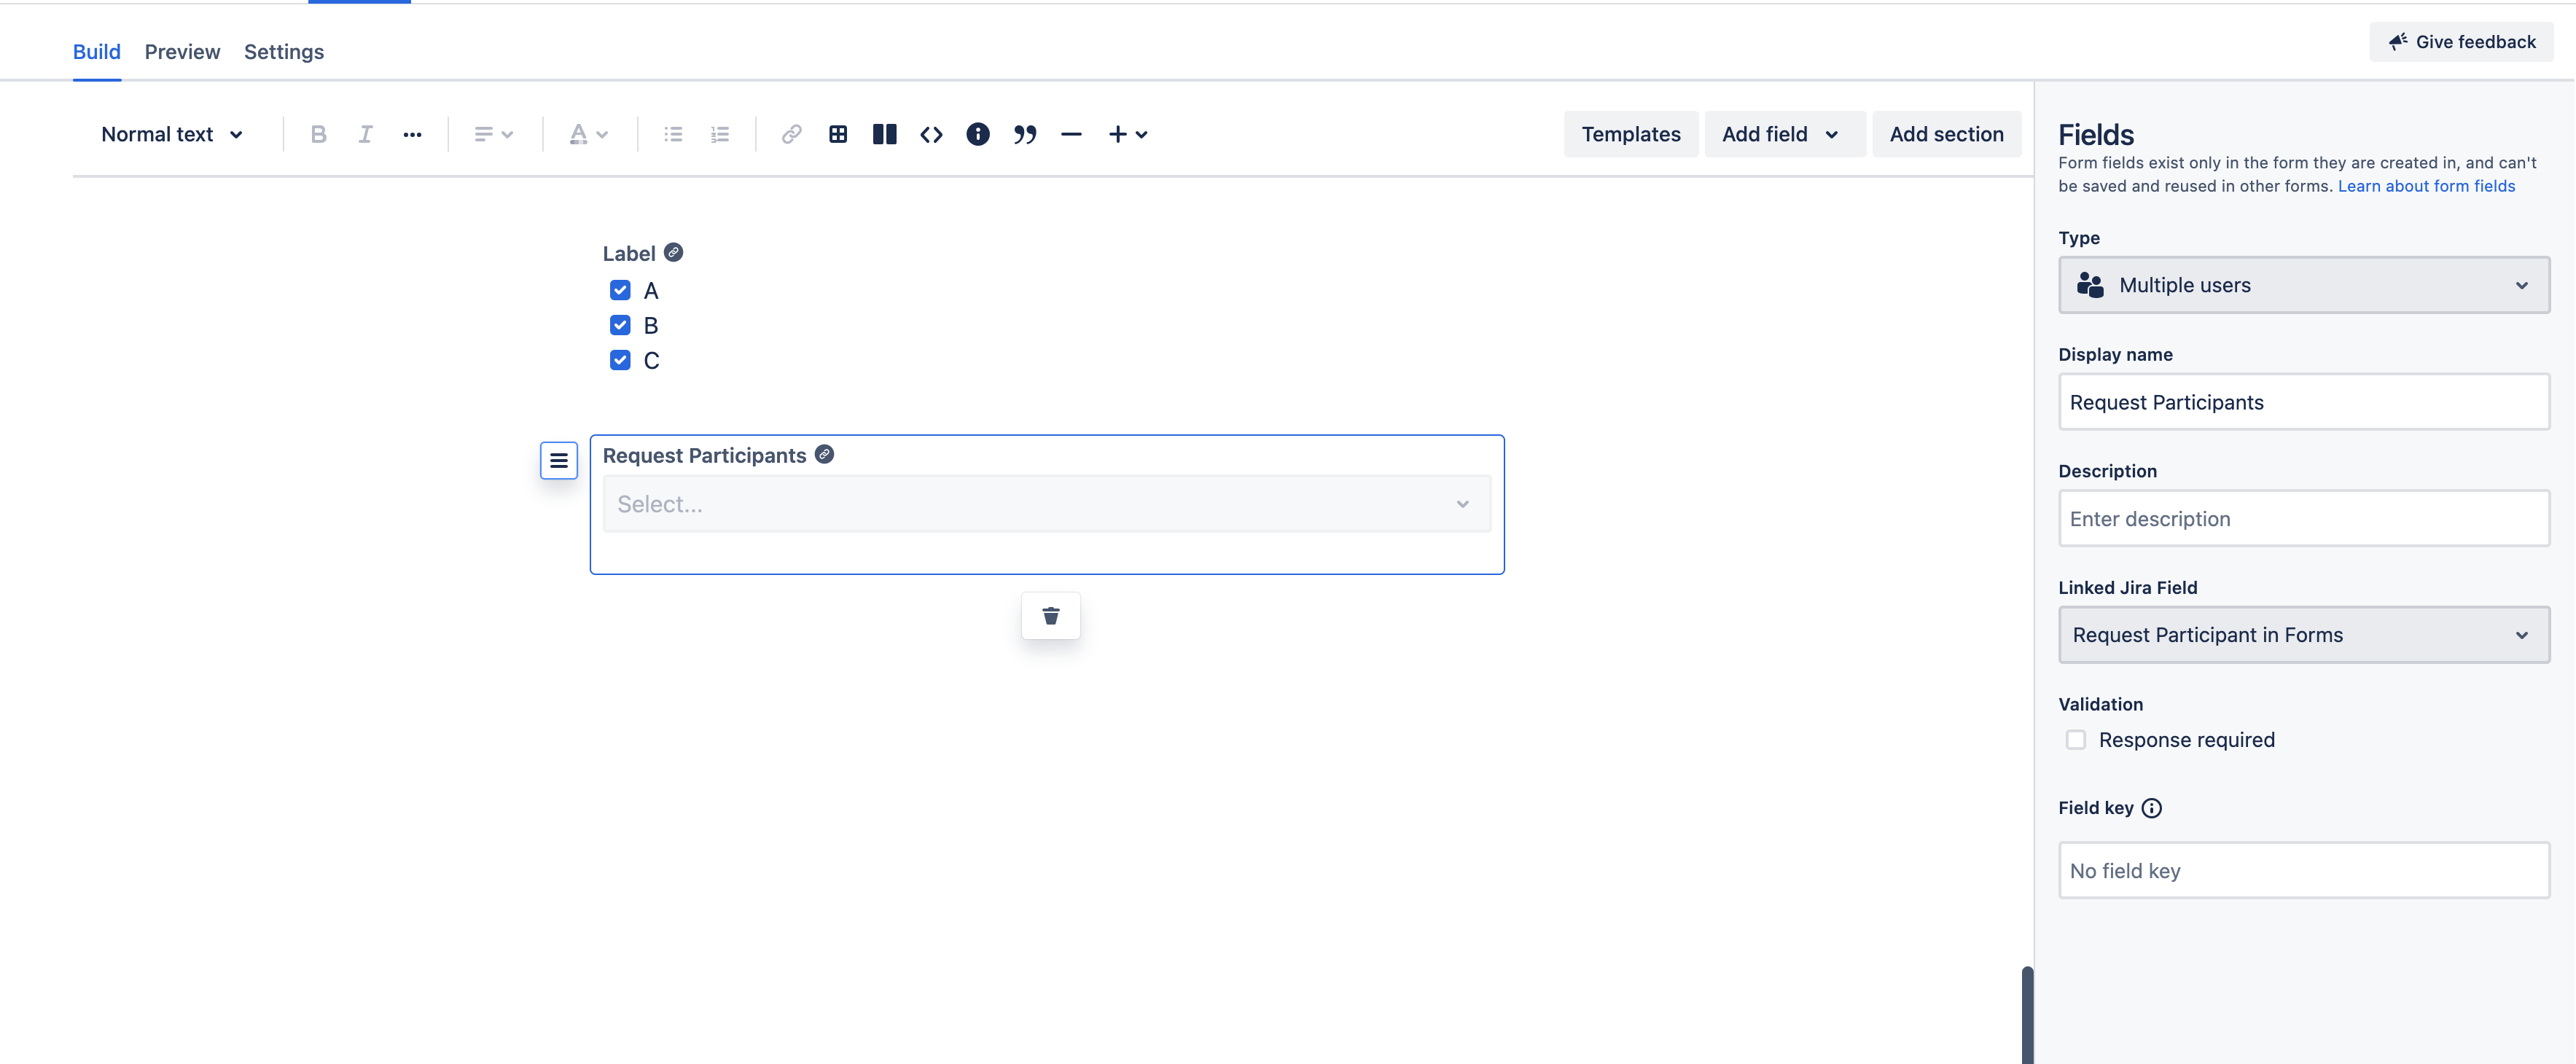Image resolution: width=2576 pixels, height=1064 pixels.
Task: Toggle the C checkbox
Action: (x=620, y=360)
